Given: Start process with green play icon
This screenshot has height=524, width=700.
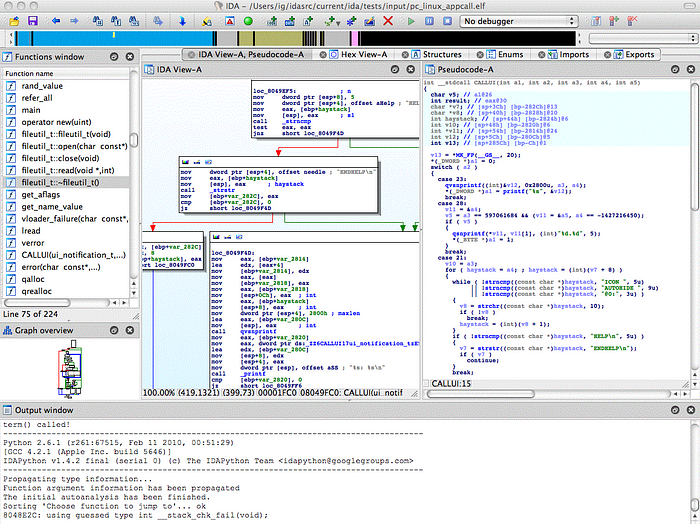Looking at the screenshot, I should (411, 21).
